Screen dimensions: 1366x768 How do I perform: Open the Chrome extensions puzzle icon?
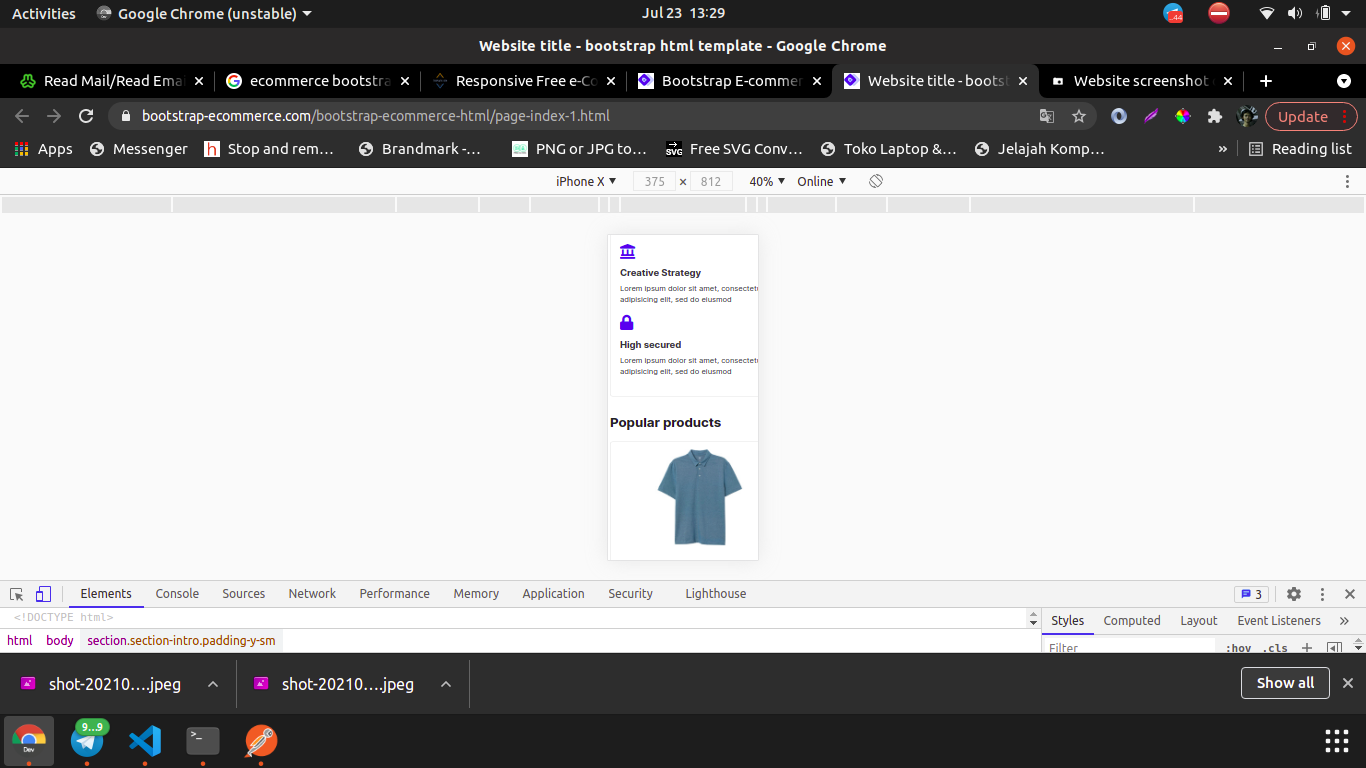point(1215,116)
